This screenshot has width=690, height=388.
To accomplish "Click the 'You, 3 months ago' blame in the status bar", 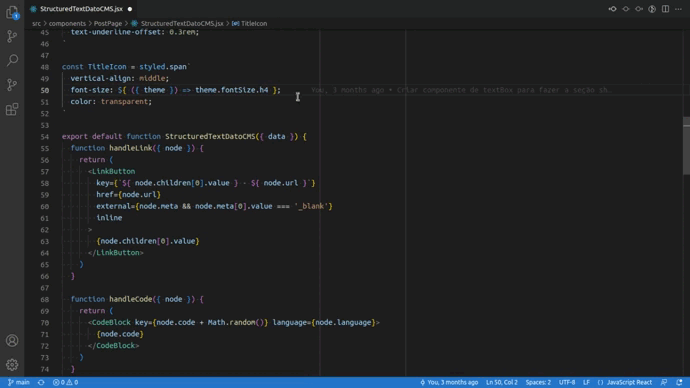I will 449,382.
